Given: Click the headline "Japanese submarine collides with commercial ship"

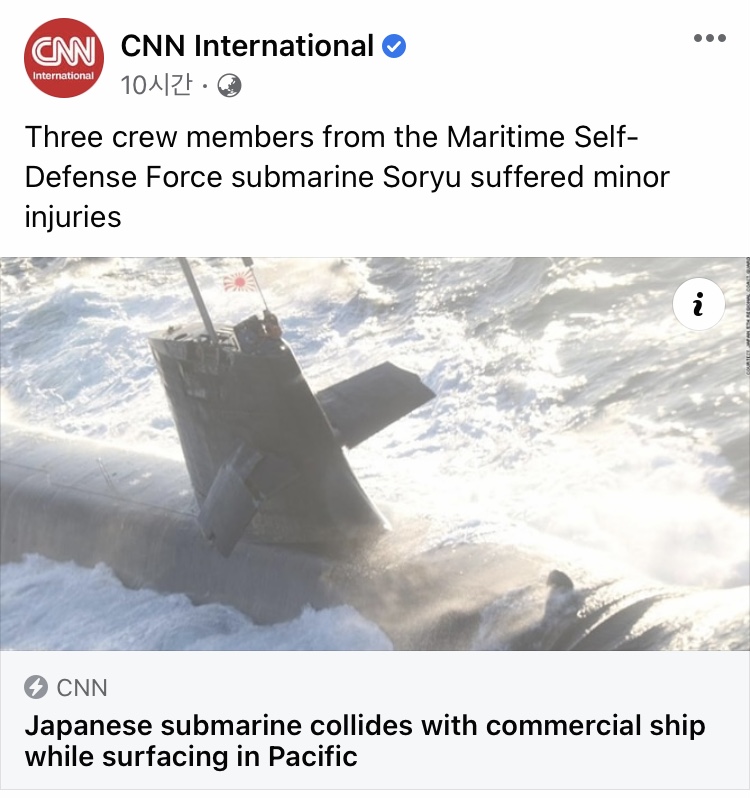Looking at the screenshot, I should tap(365, 725).
